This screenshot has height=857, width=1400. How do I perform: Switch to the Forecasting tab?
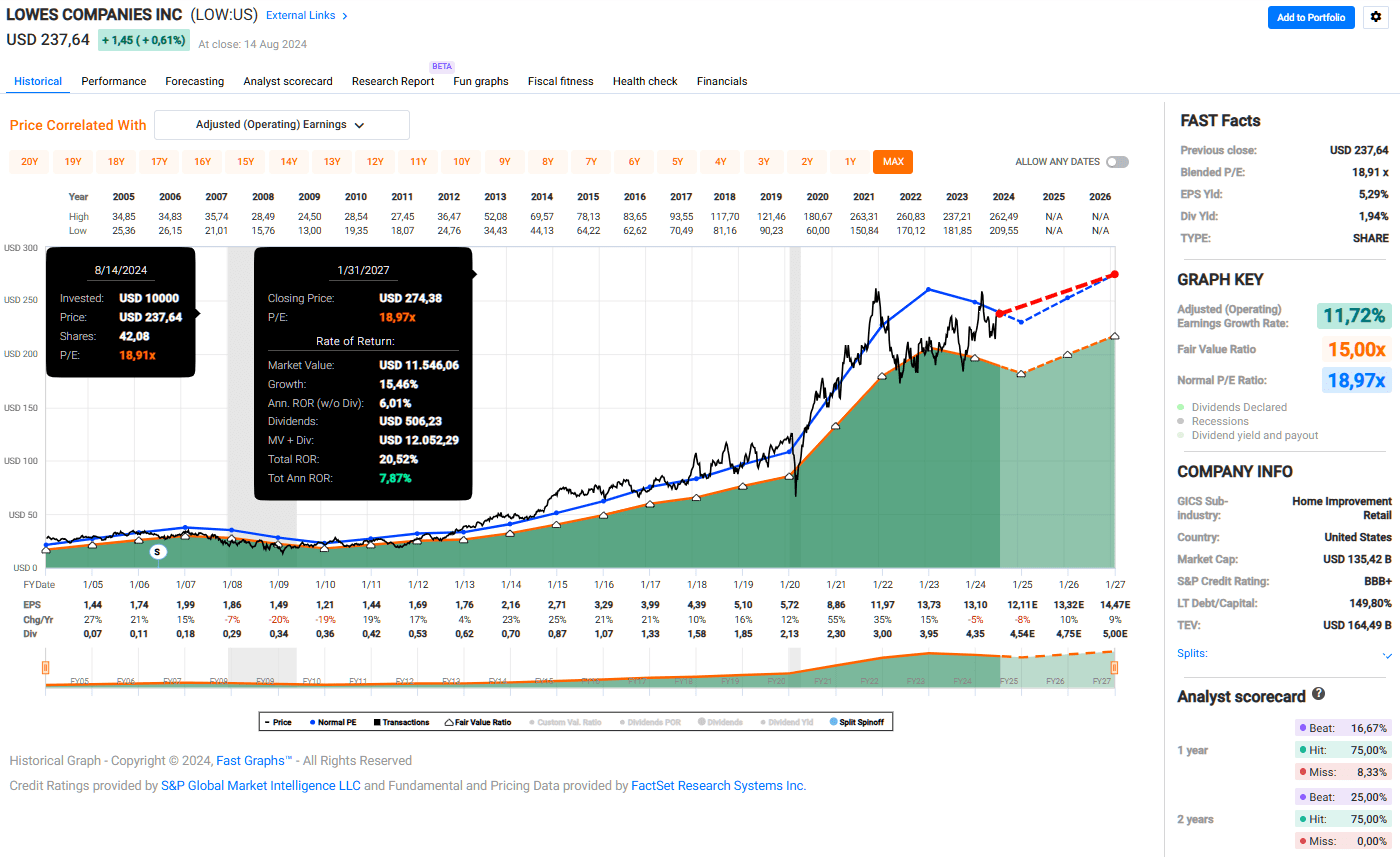tap(194, 81)
